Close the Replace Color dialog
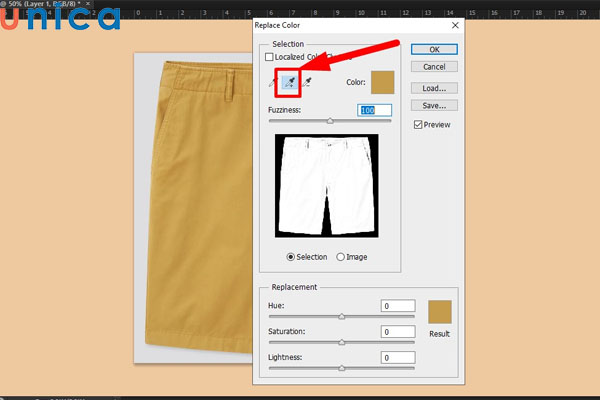Viewport: 600px width, 400px height. [455, 24]
